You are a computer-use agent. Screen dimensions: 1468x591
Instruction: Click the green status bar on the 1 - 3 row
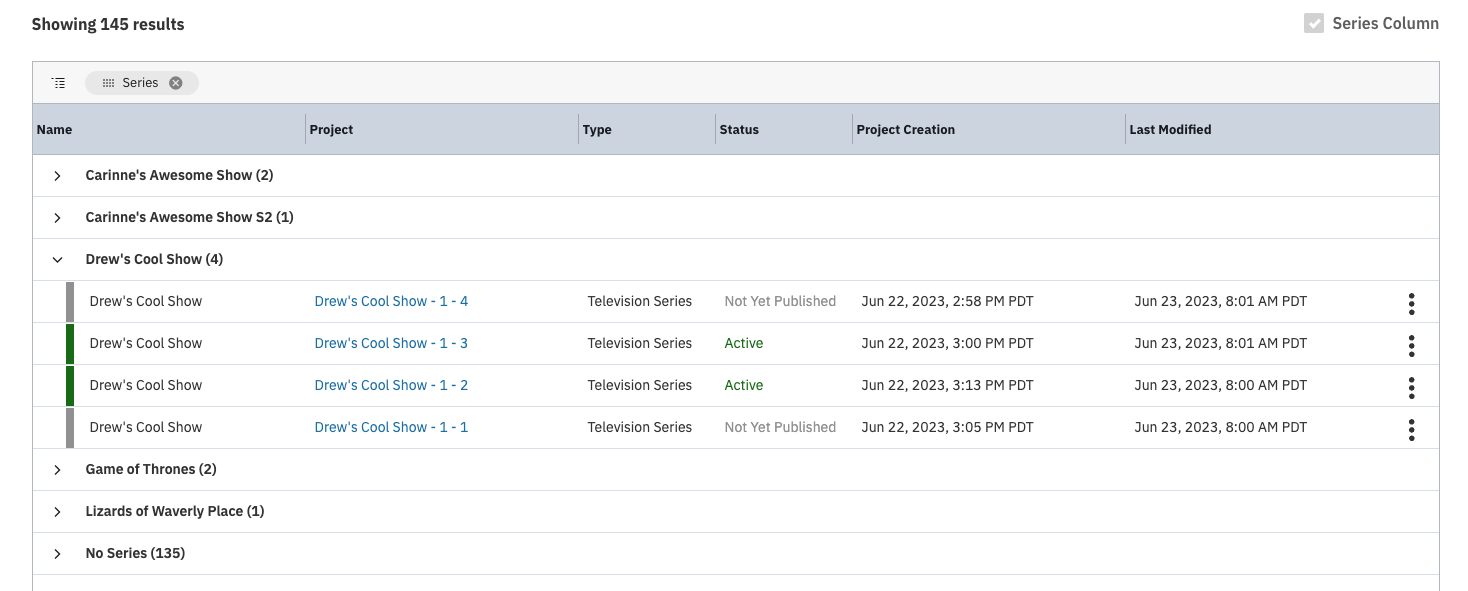(x=70, y=343)
